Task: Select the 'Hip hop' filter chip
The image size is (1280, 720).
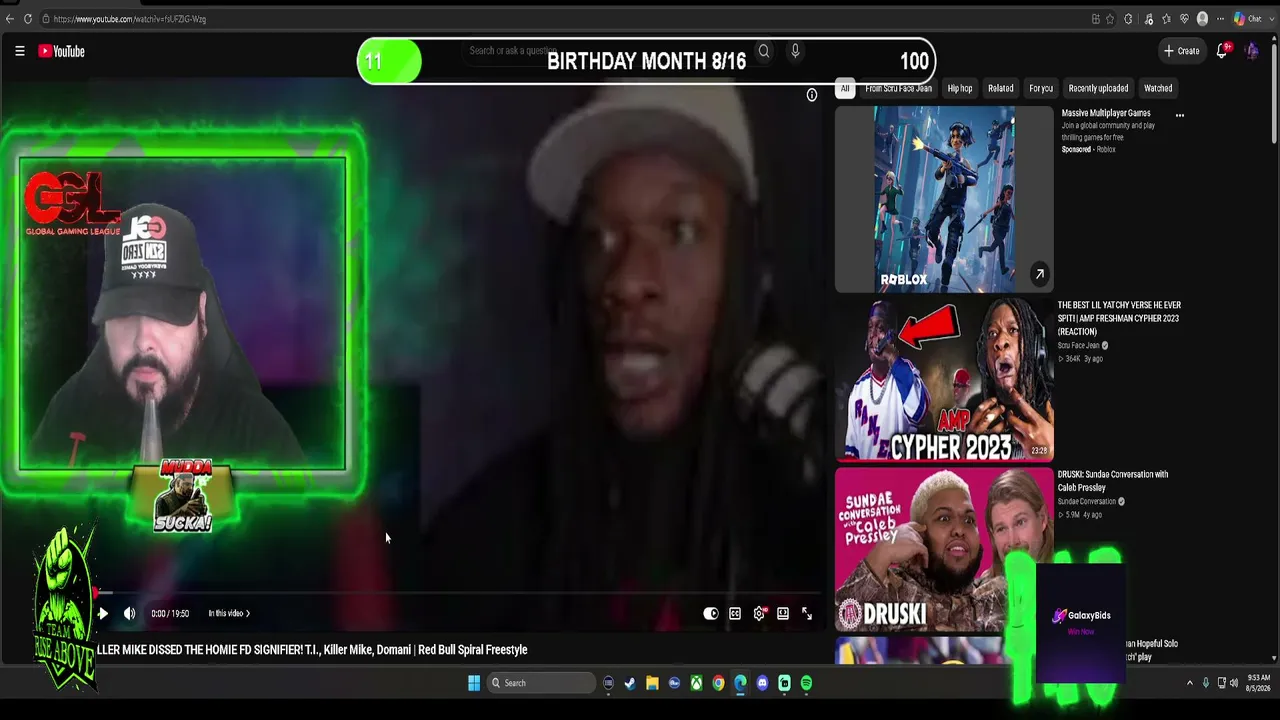Action: pos(960,88)
